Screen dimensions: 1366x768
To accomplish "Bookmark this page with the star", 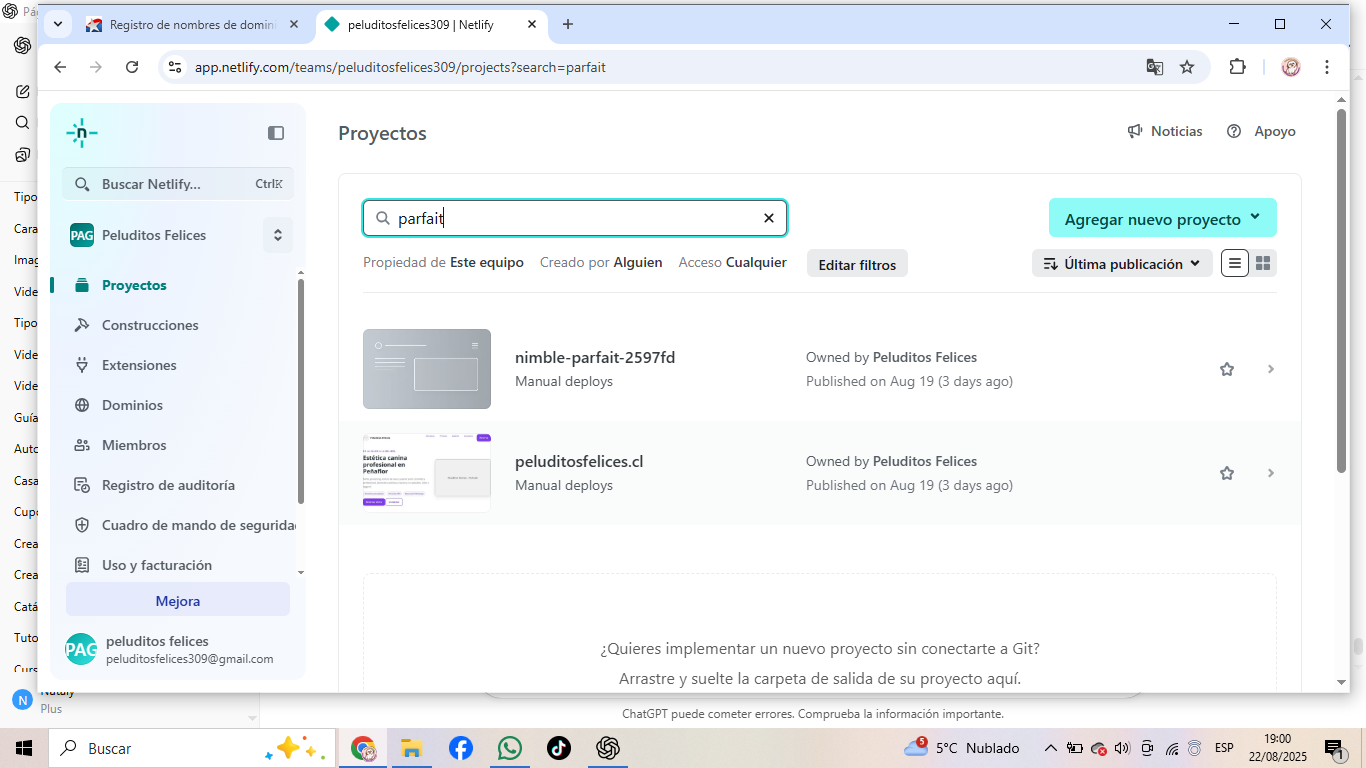I will (1187, 67).
